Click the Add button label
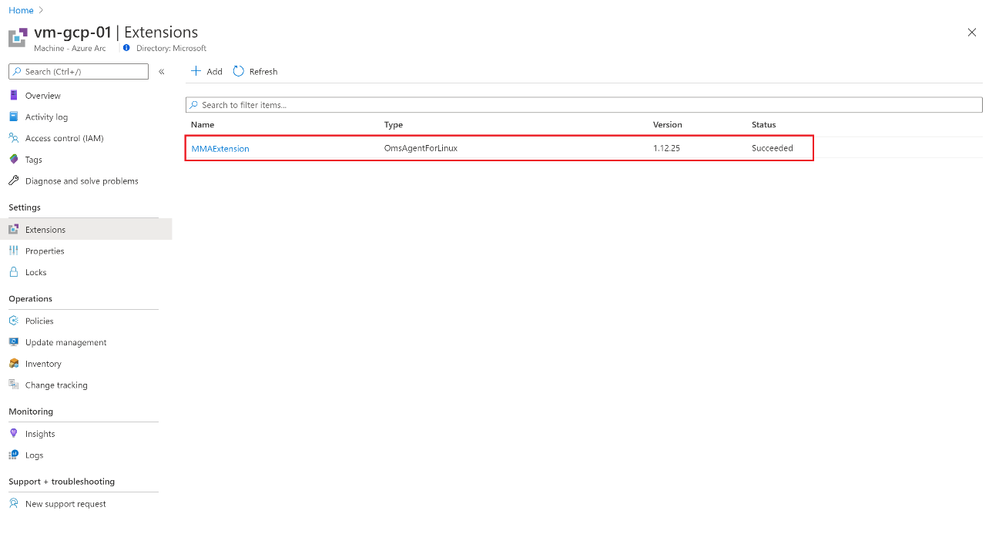Image resolution: width=999 pixels, height=535 pixels. pyautogui.click(x=215, y=71)
